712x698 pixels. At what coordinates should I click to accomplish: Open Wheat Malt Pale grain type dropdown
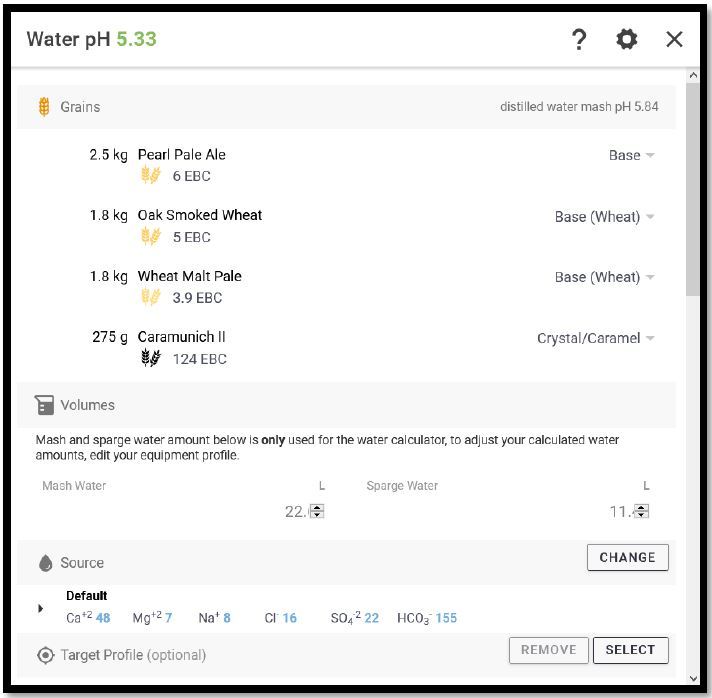(x=604, y=277)
